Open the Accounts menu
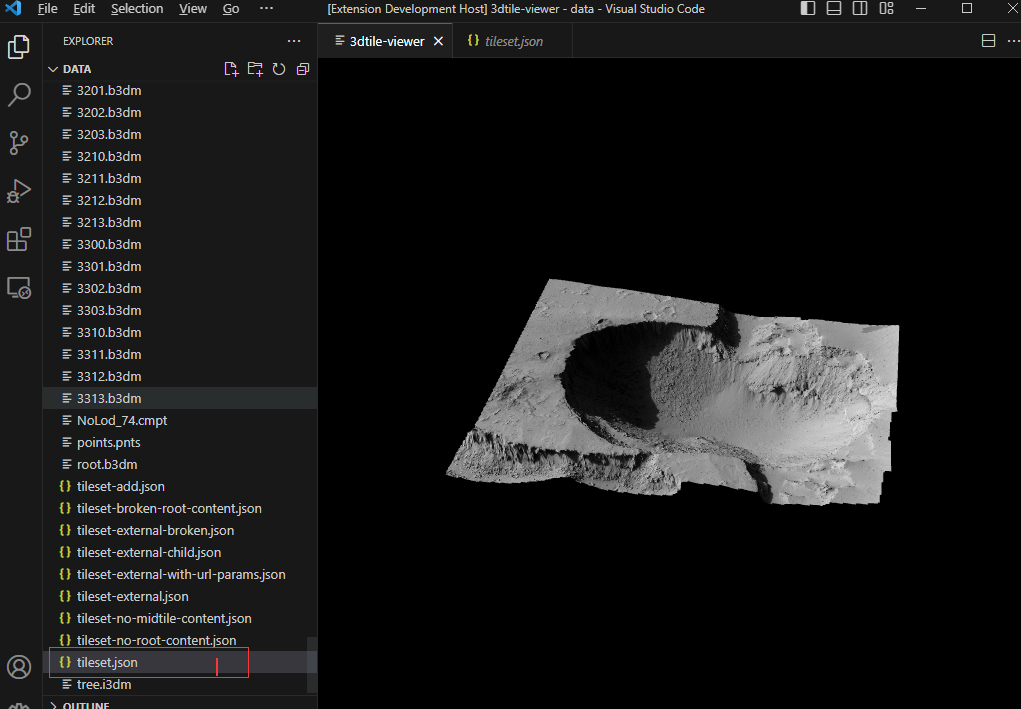Screen dimensions: 1021x709 [18, 667]
